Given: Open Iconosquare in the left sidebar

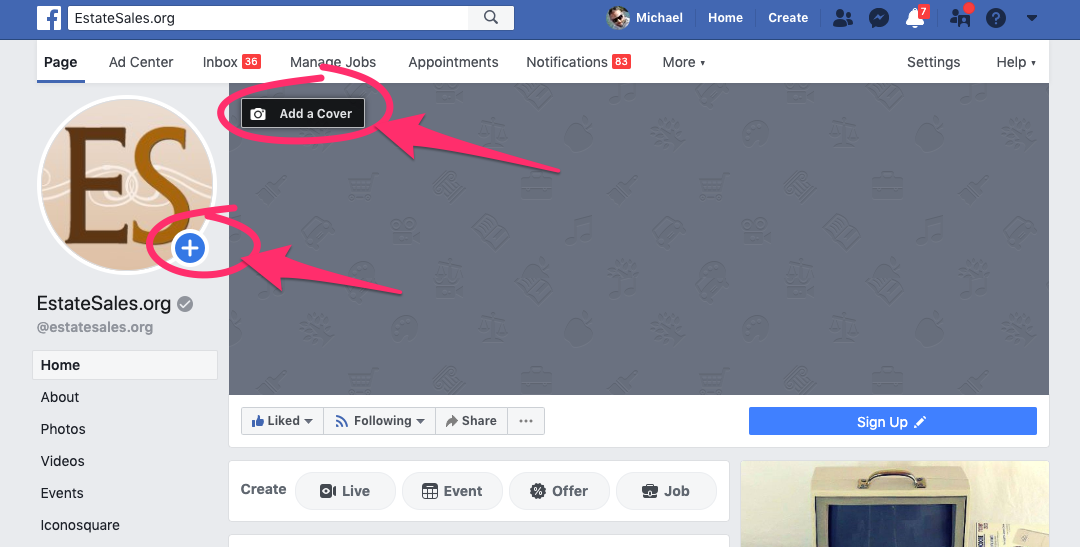Looking at the screenshot, I should click(x=80, y=525).
